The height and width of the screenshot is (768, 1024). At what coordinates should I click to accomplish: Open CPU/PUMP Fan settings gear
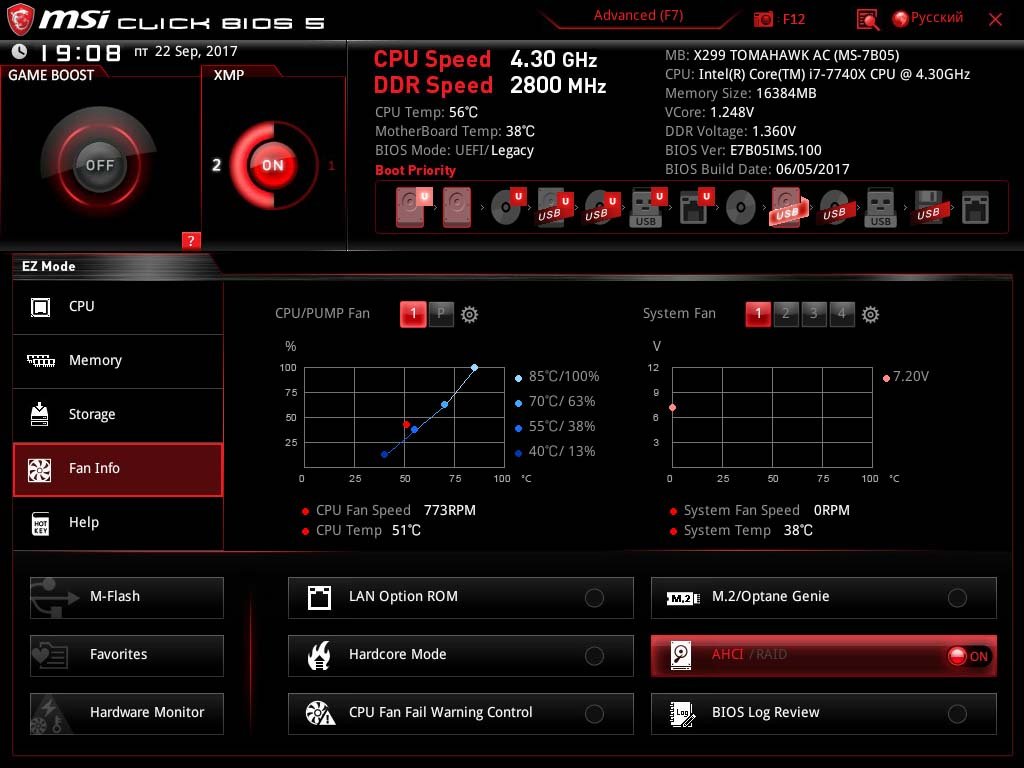[470, 315]
